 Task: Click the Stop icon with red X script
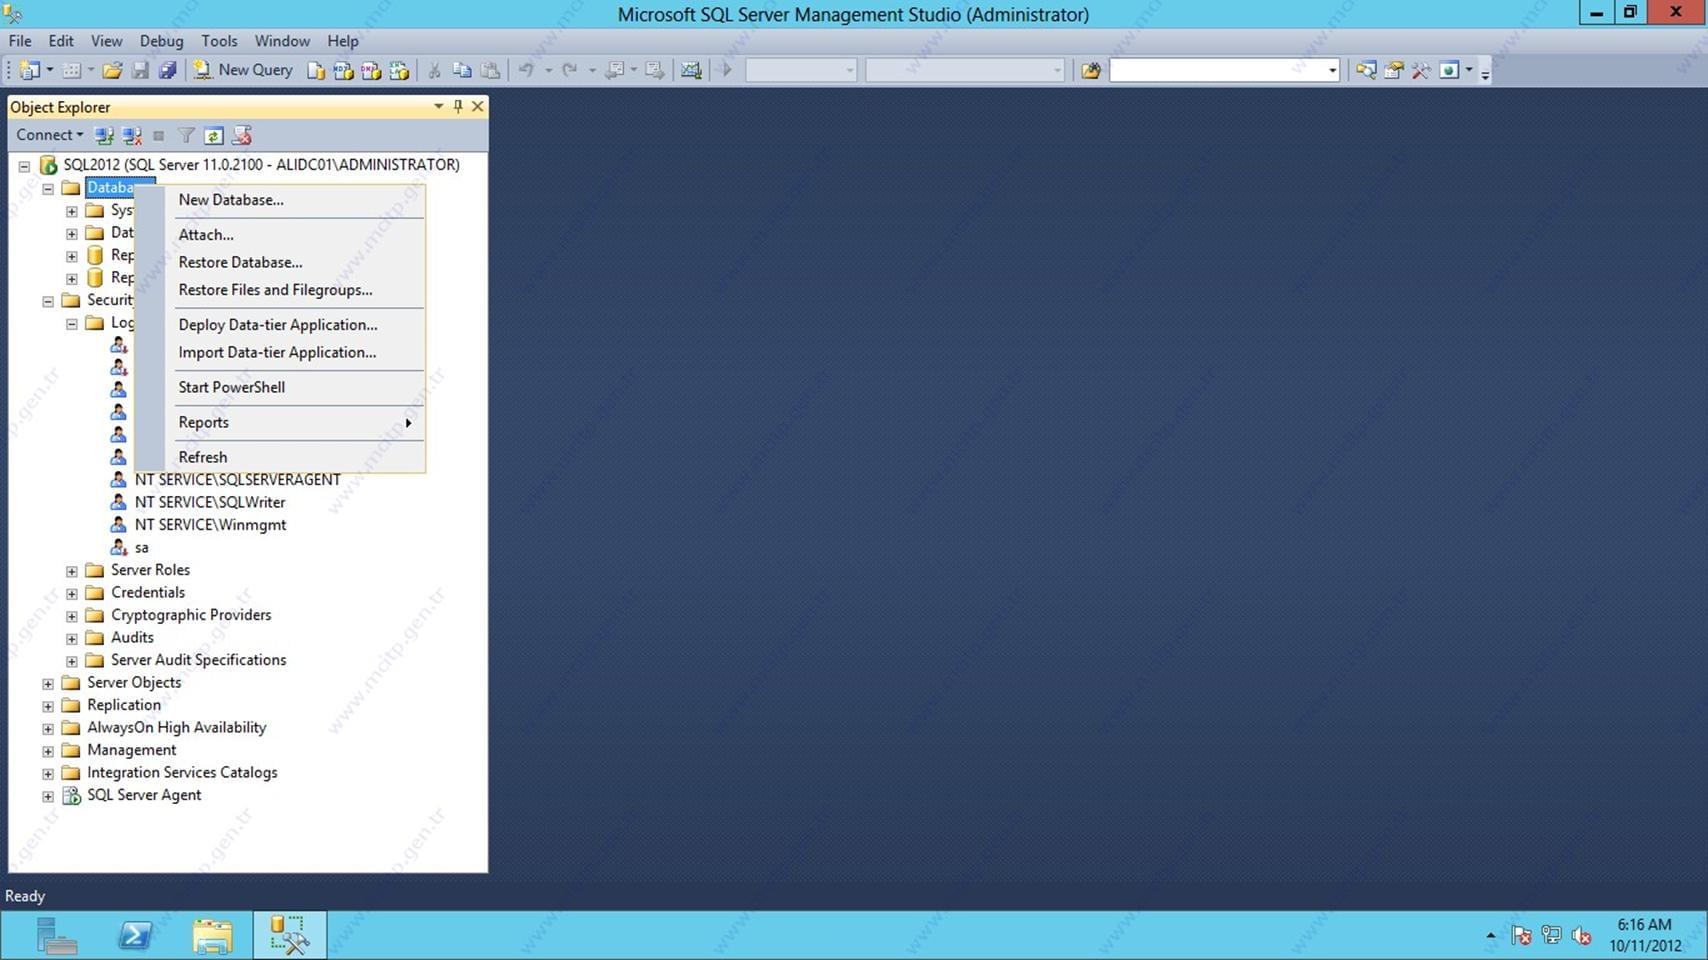241,135
